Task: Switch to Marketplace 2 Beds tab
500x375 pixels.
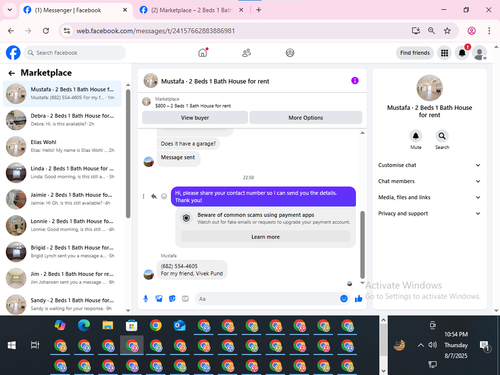Action: [x=190, y=10]
